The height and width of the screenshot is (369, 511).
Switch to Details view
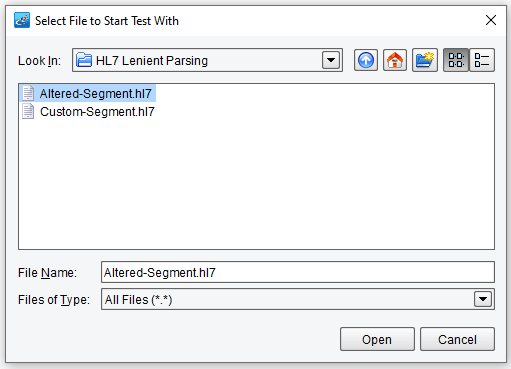pyautogui.click(x=482, y=60)
